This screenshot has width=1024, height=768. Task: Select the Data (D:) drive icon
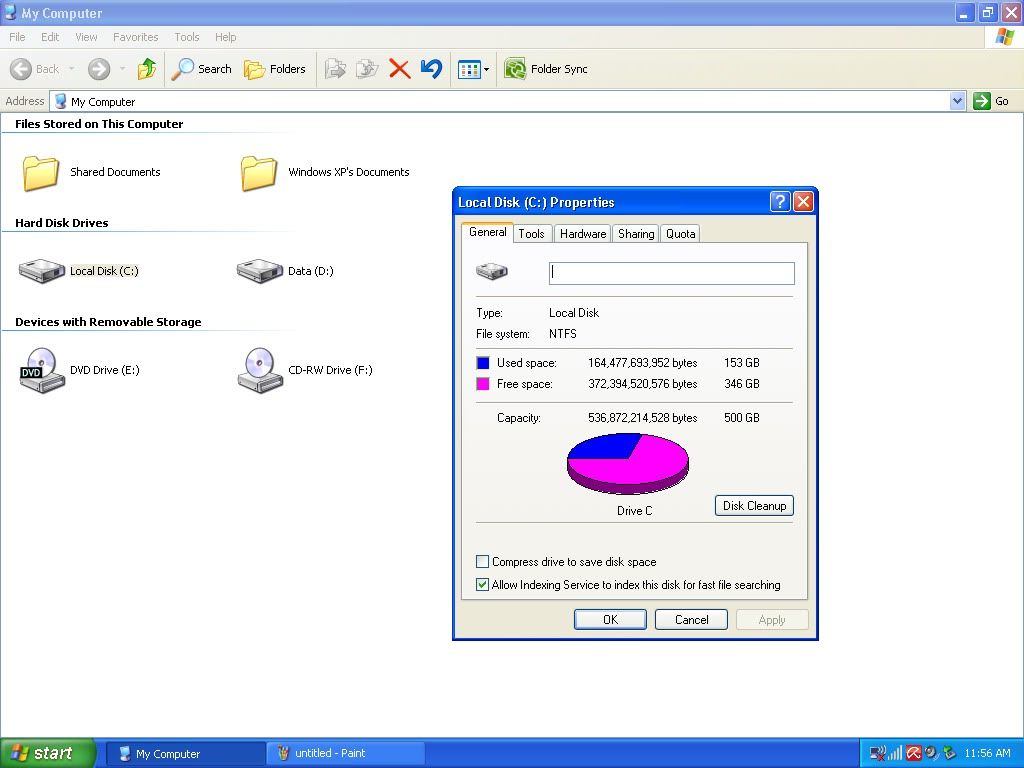click(259, 271)
